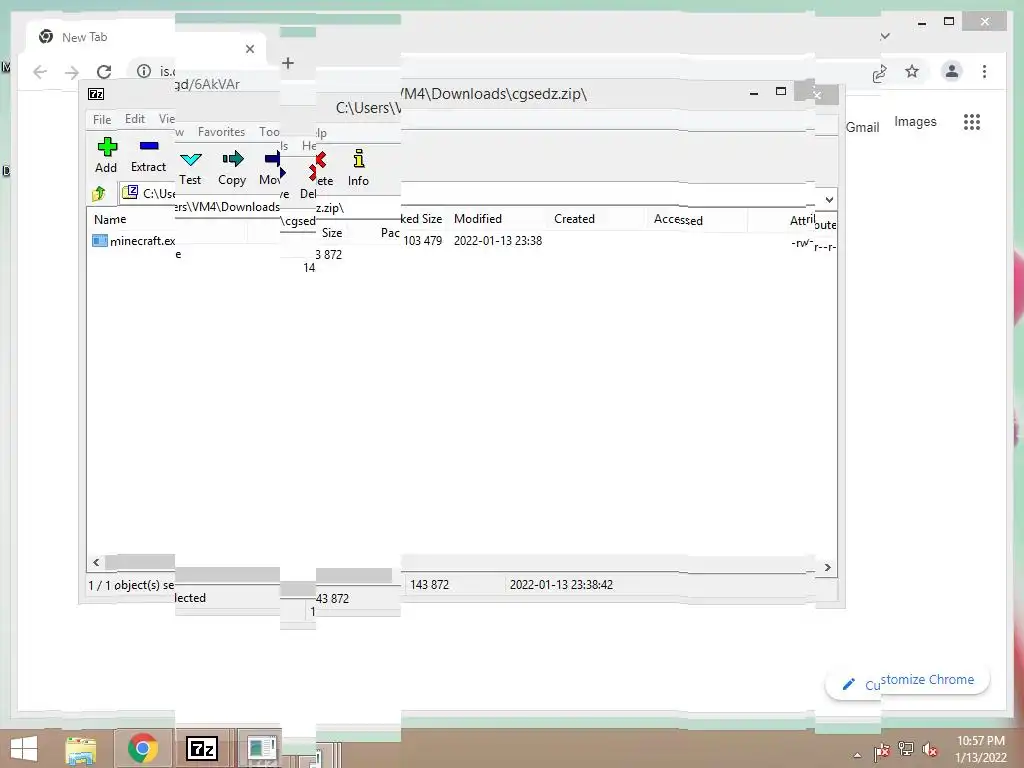Open the Gmail link
Screen dimensions: 1024x768
tap(863, 127)
